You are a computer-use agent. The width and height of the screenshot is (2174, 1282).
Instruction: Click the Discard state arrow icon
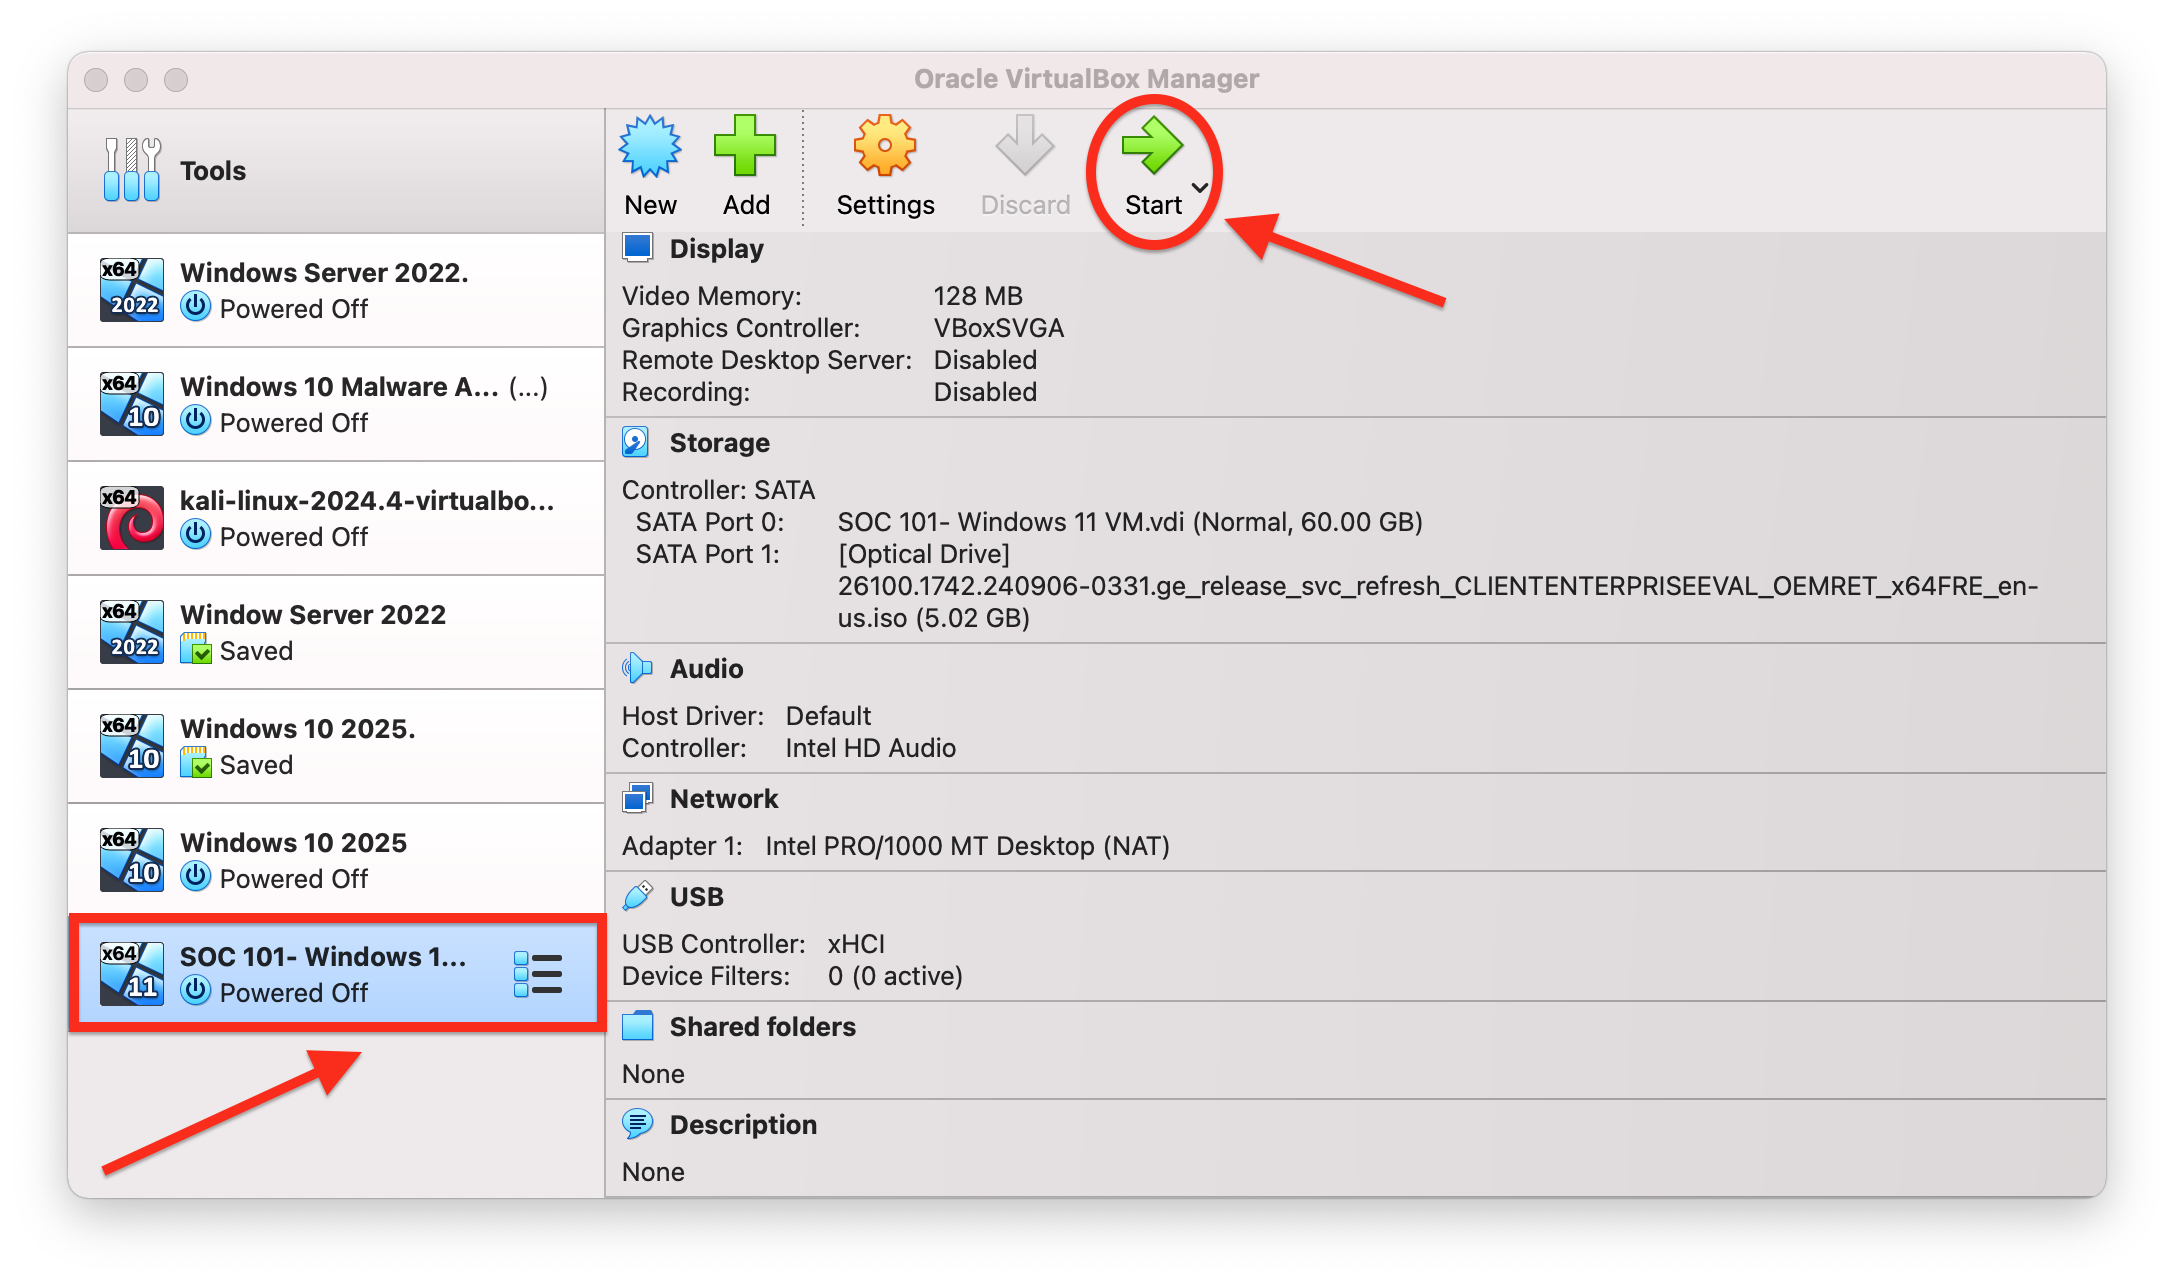1025,146
